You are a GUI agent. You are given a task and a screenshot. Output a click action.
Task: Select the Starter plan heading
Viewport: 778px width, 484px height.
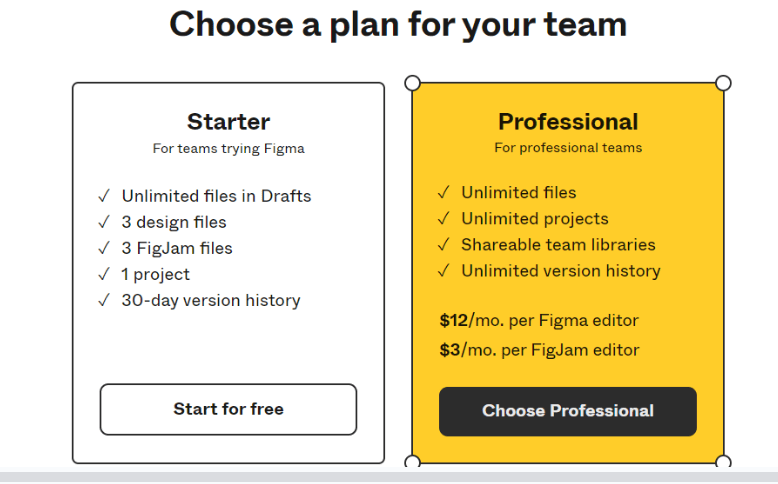[228, 122]
